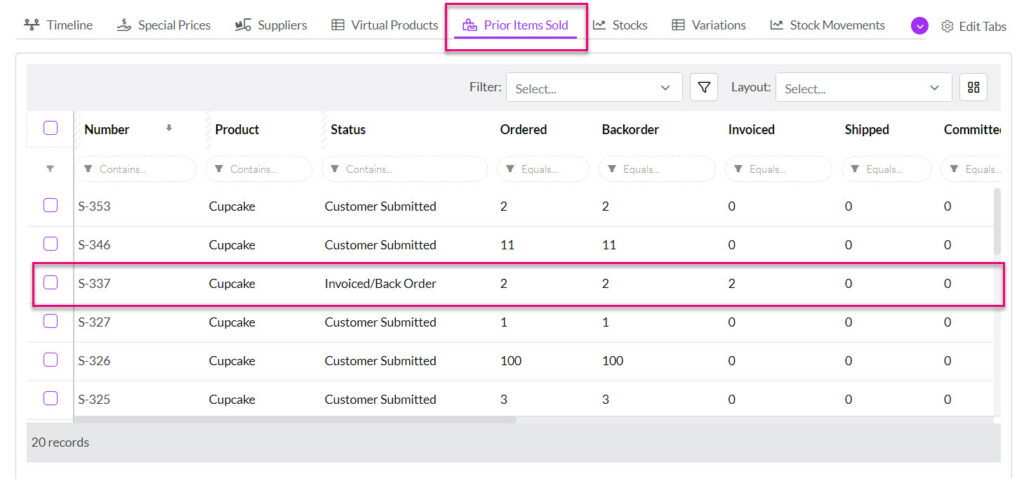This screenshot has width=1024, height=479.
Task: Tick the checkbox for S-326
Action: (x=50, y=359)
